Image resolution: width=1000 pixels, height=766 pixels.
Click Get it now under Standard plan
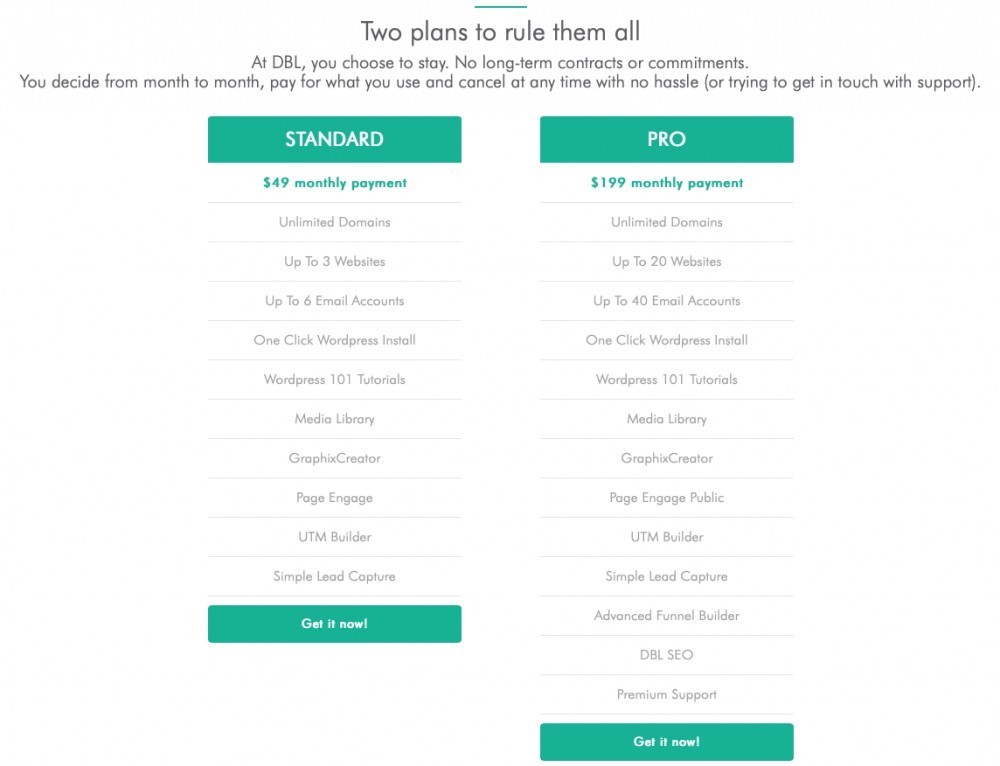(x=334, y=624)
